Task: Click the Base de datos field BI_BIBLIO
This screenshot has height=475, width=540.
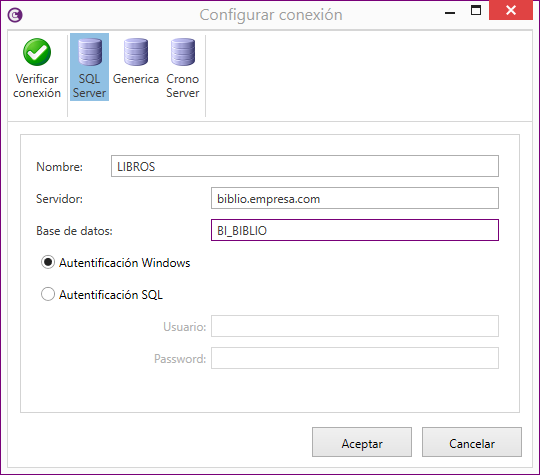Action: pyautogui.click(x=355, y=230)
